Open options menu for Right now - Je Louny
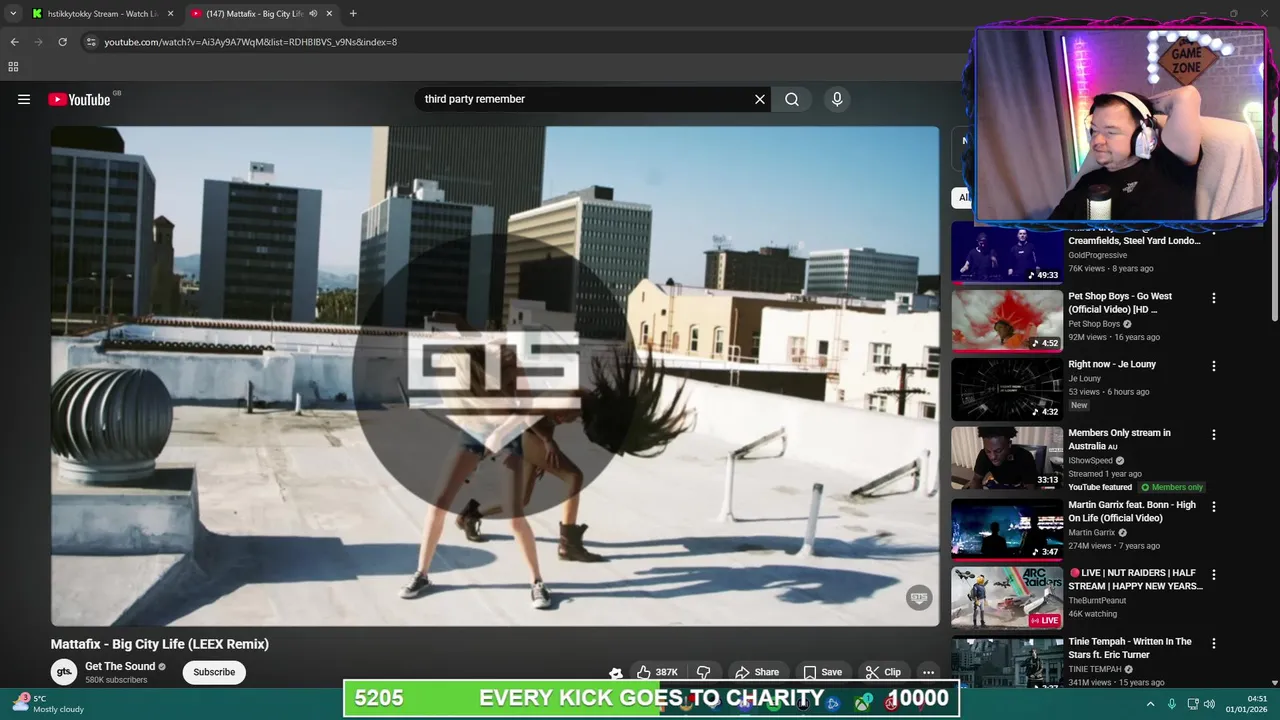1280x720 pixels. point(1214,366)
